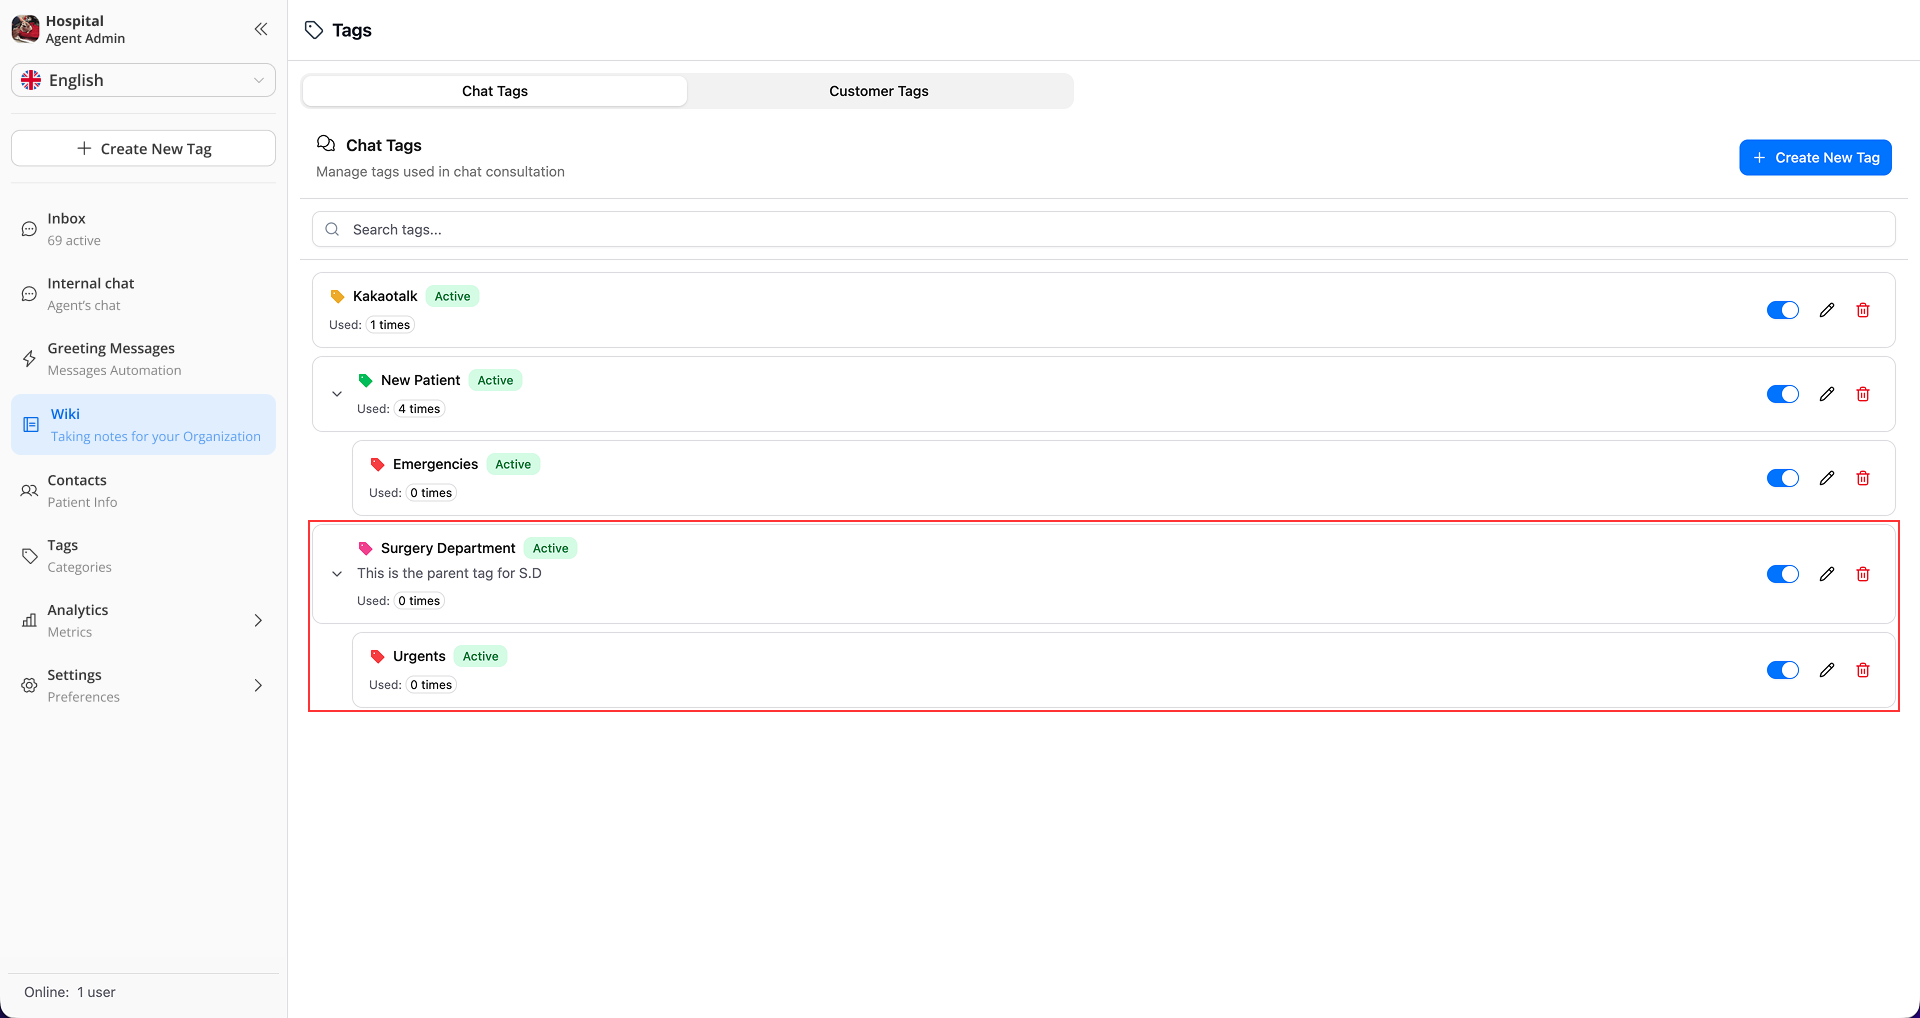The height and width of the screenshot is (1018, 1920).
Task: Open Inbox in the sidebar
Action: tap(66, 229)
